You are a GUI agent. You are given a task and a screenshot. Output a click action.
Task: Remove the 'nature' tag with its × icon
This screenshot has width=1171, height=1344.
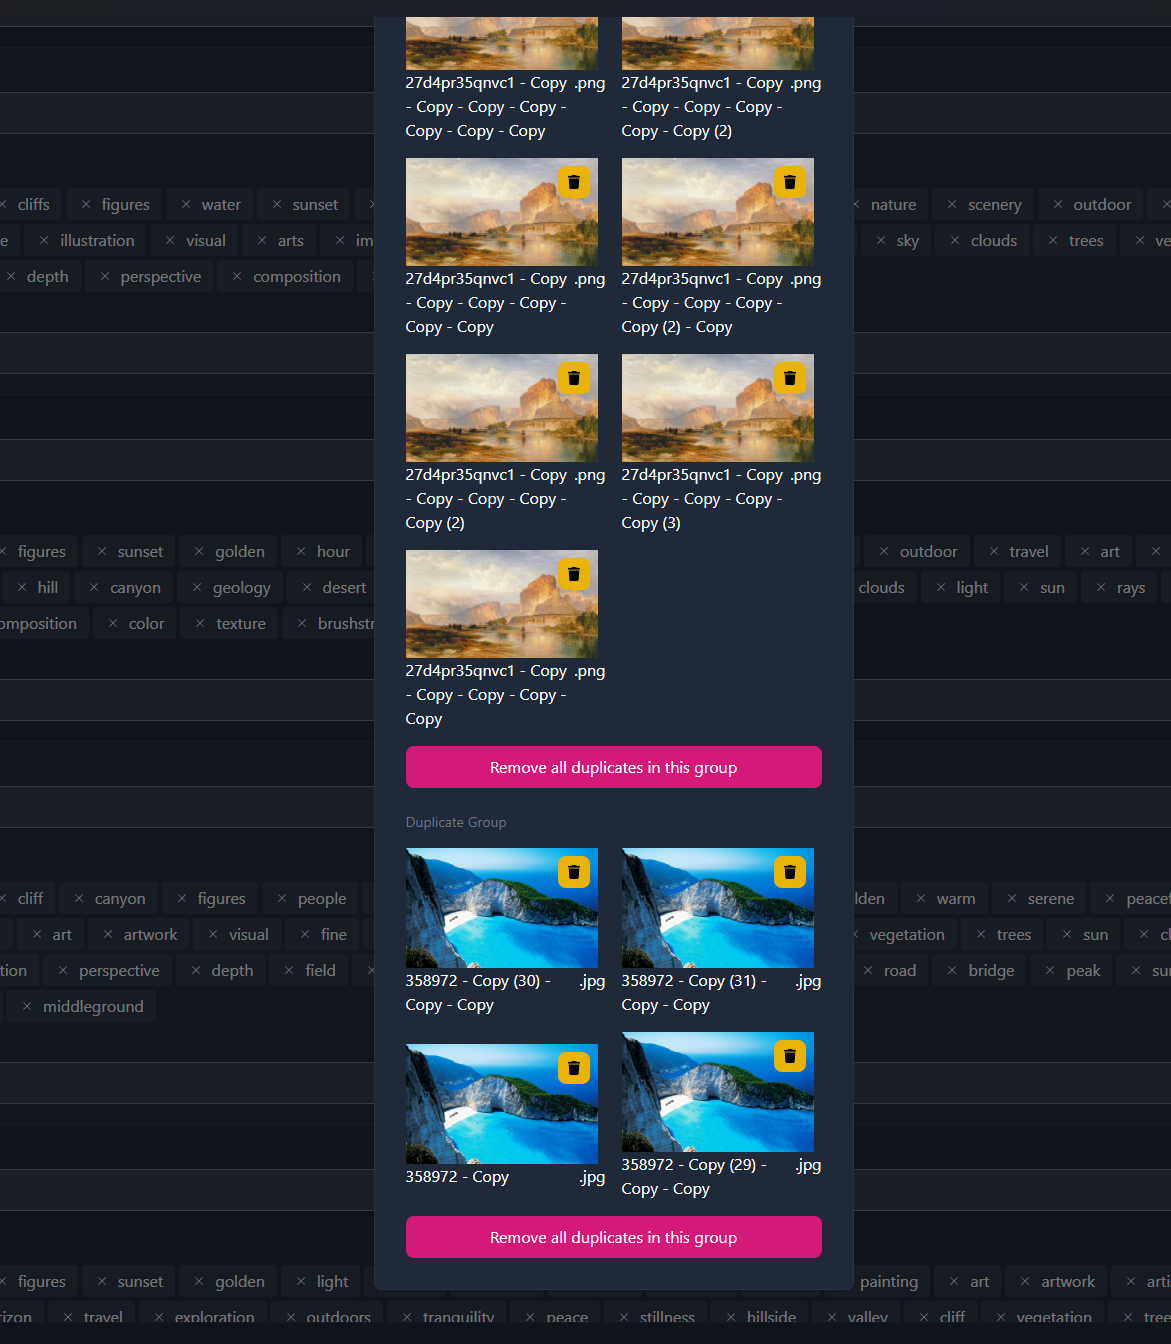click(x=856, y=205)
